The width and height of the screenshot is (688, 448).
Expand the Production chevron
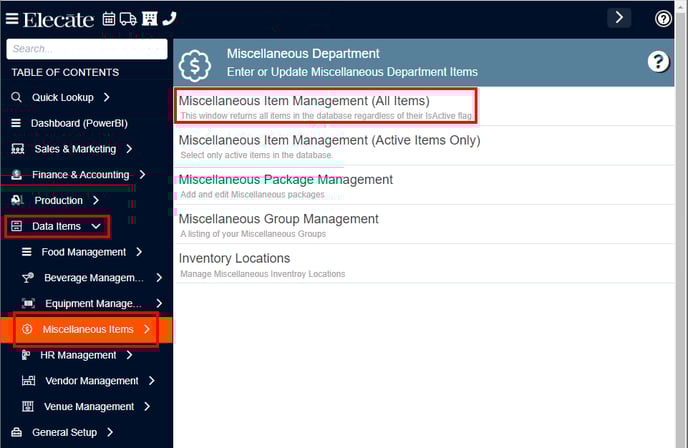tap(96, 200)
